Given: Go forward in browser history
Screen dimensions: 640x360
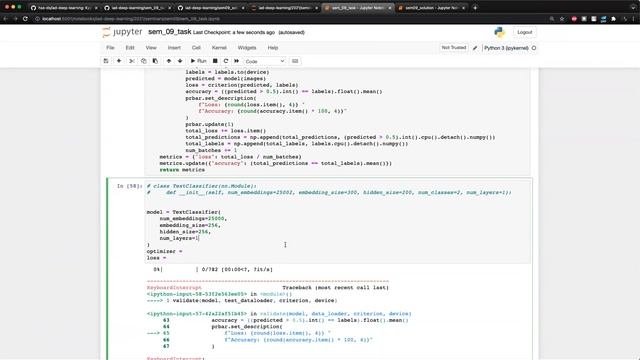Looking at the screenshot, I should point(16,19).
